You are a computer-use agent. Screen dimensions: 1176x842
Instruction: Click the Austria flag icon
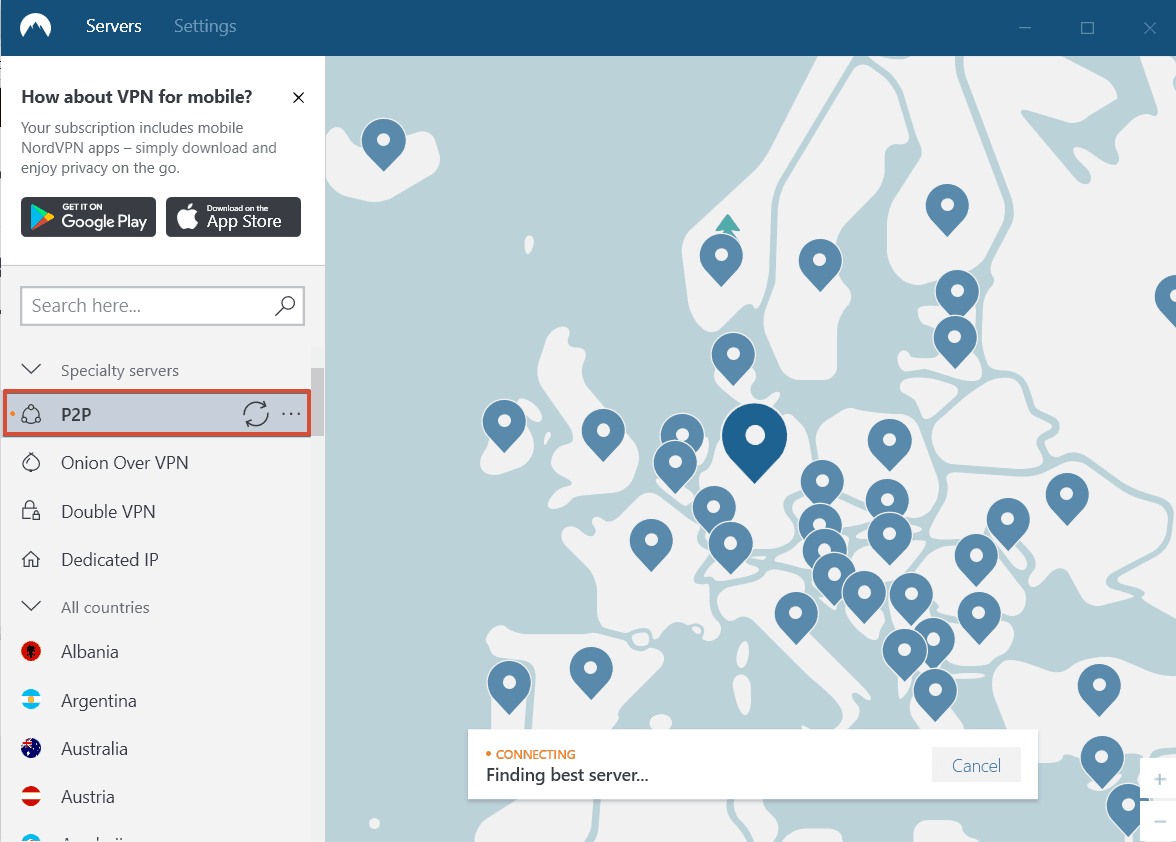tap(31, 796)
